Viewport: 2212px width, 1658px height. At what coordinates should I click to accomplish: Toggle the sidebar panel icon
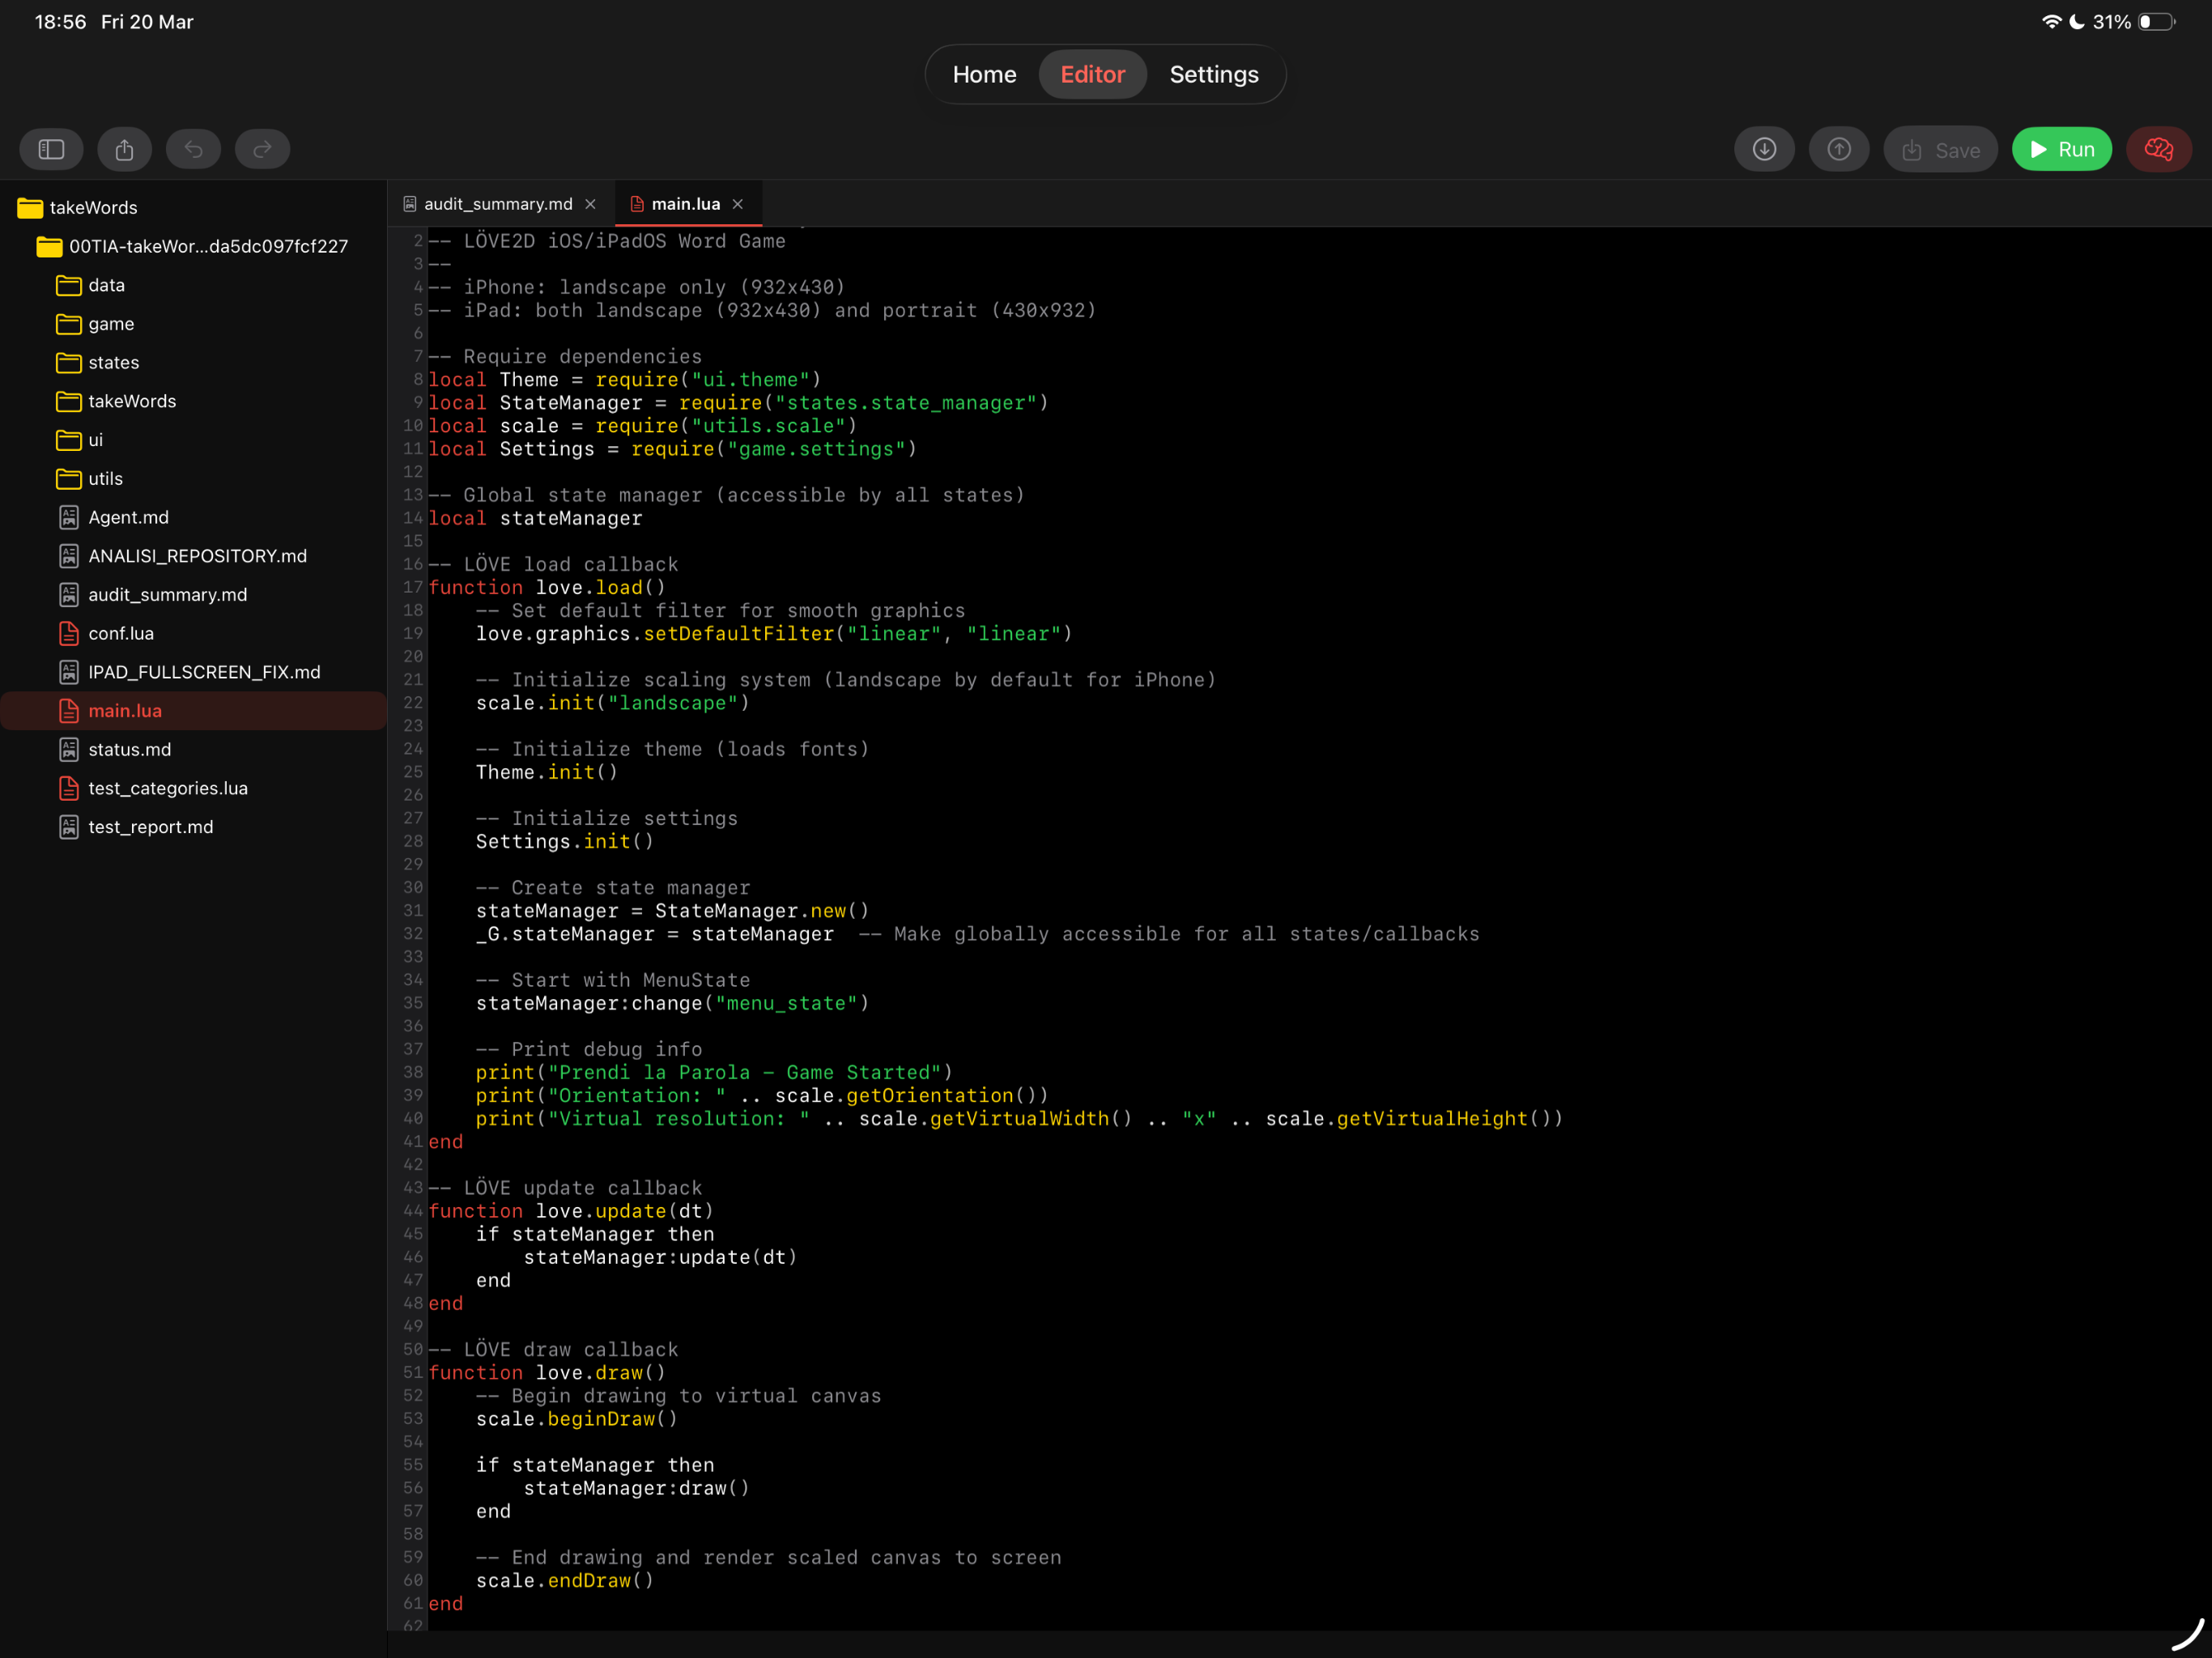(52, 150)
